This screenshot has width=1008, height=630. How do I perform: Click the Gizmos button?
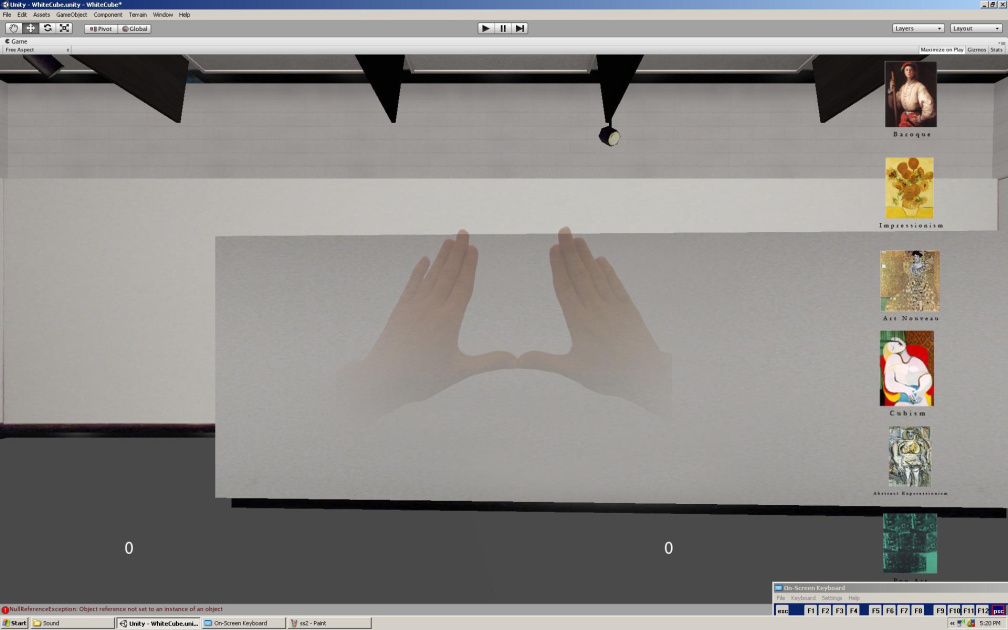pyautogui.click(x=975, y=49)
